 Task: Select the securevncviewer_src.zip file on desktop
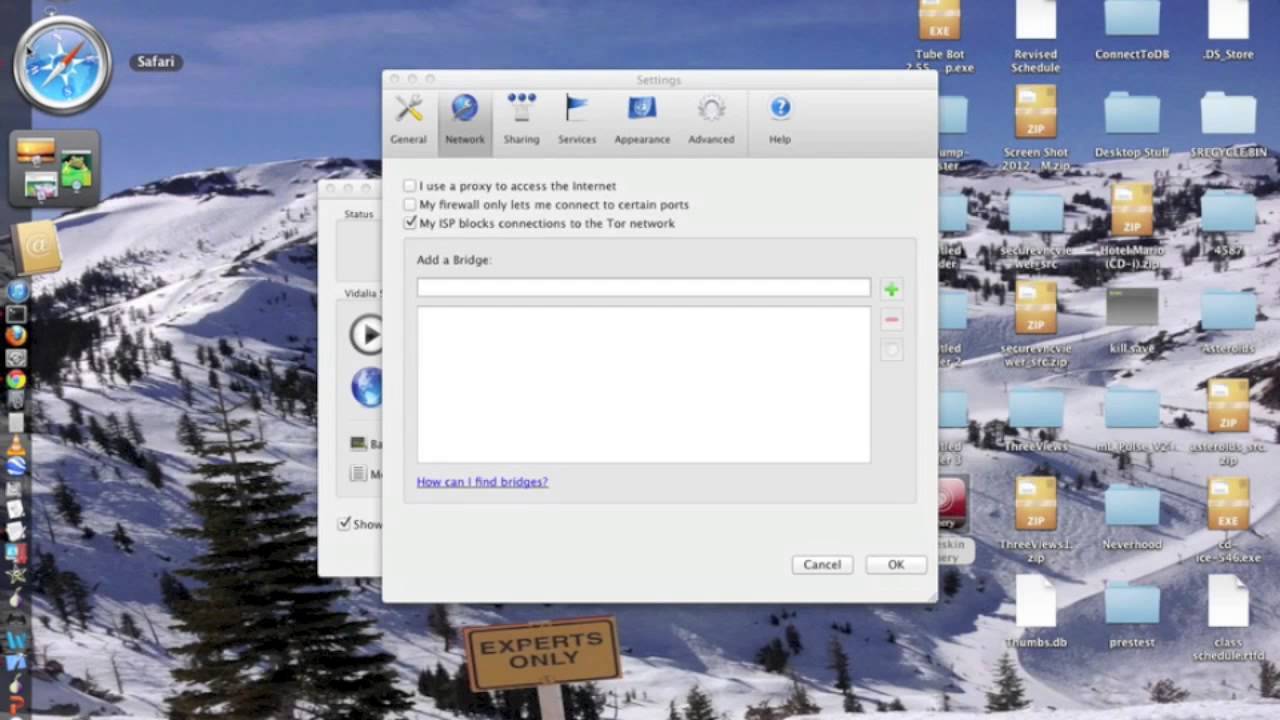(1035, 325)
